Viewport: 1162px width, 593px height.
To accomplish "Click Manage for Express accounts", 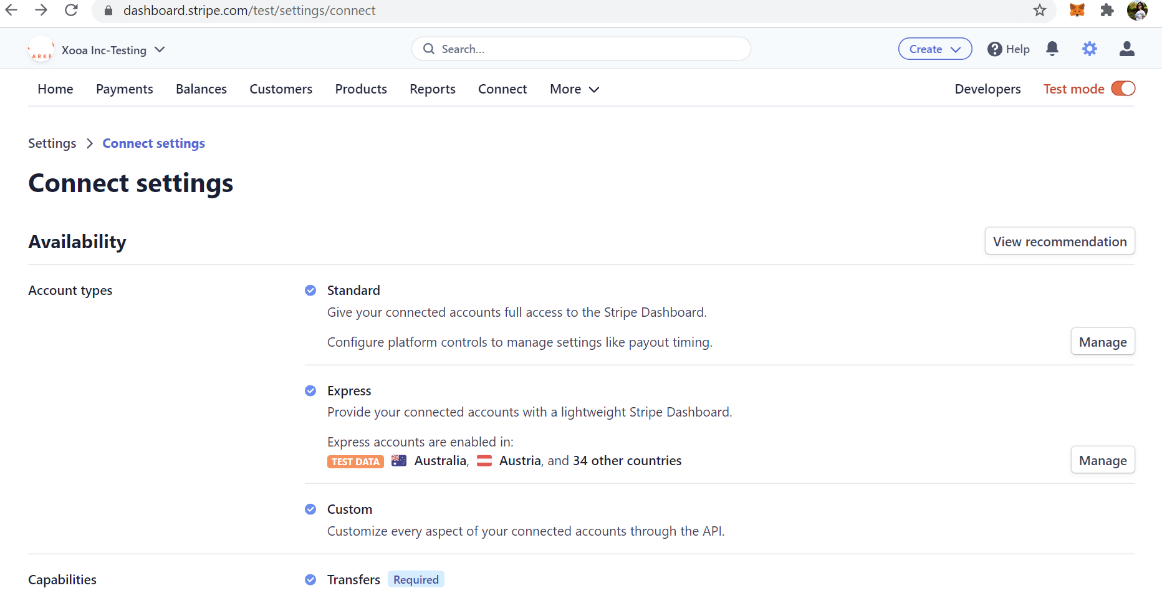I will 1103,460.
